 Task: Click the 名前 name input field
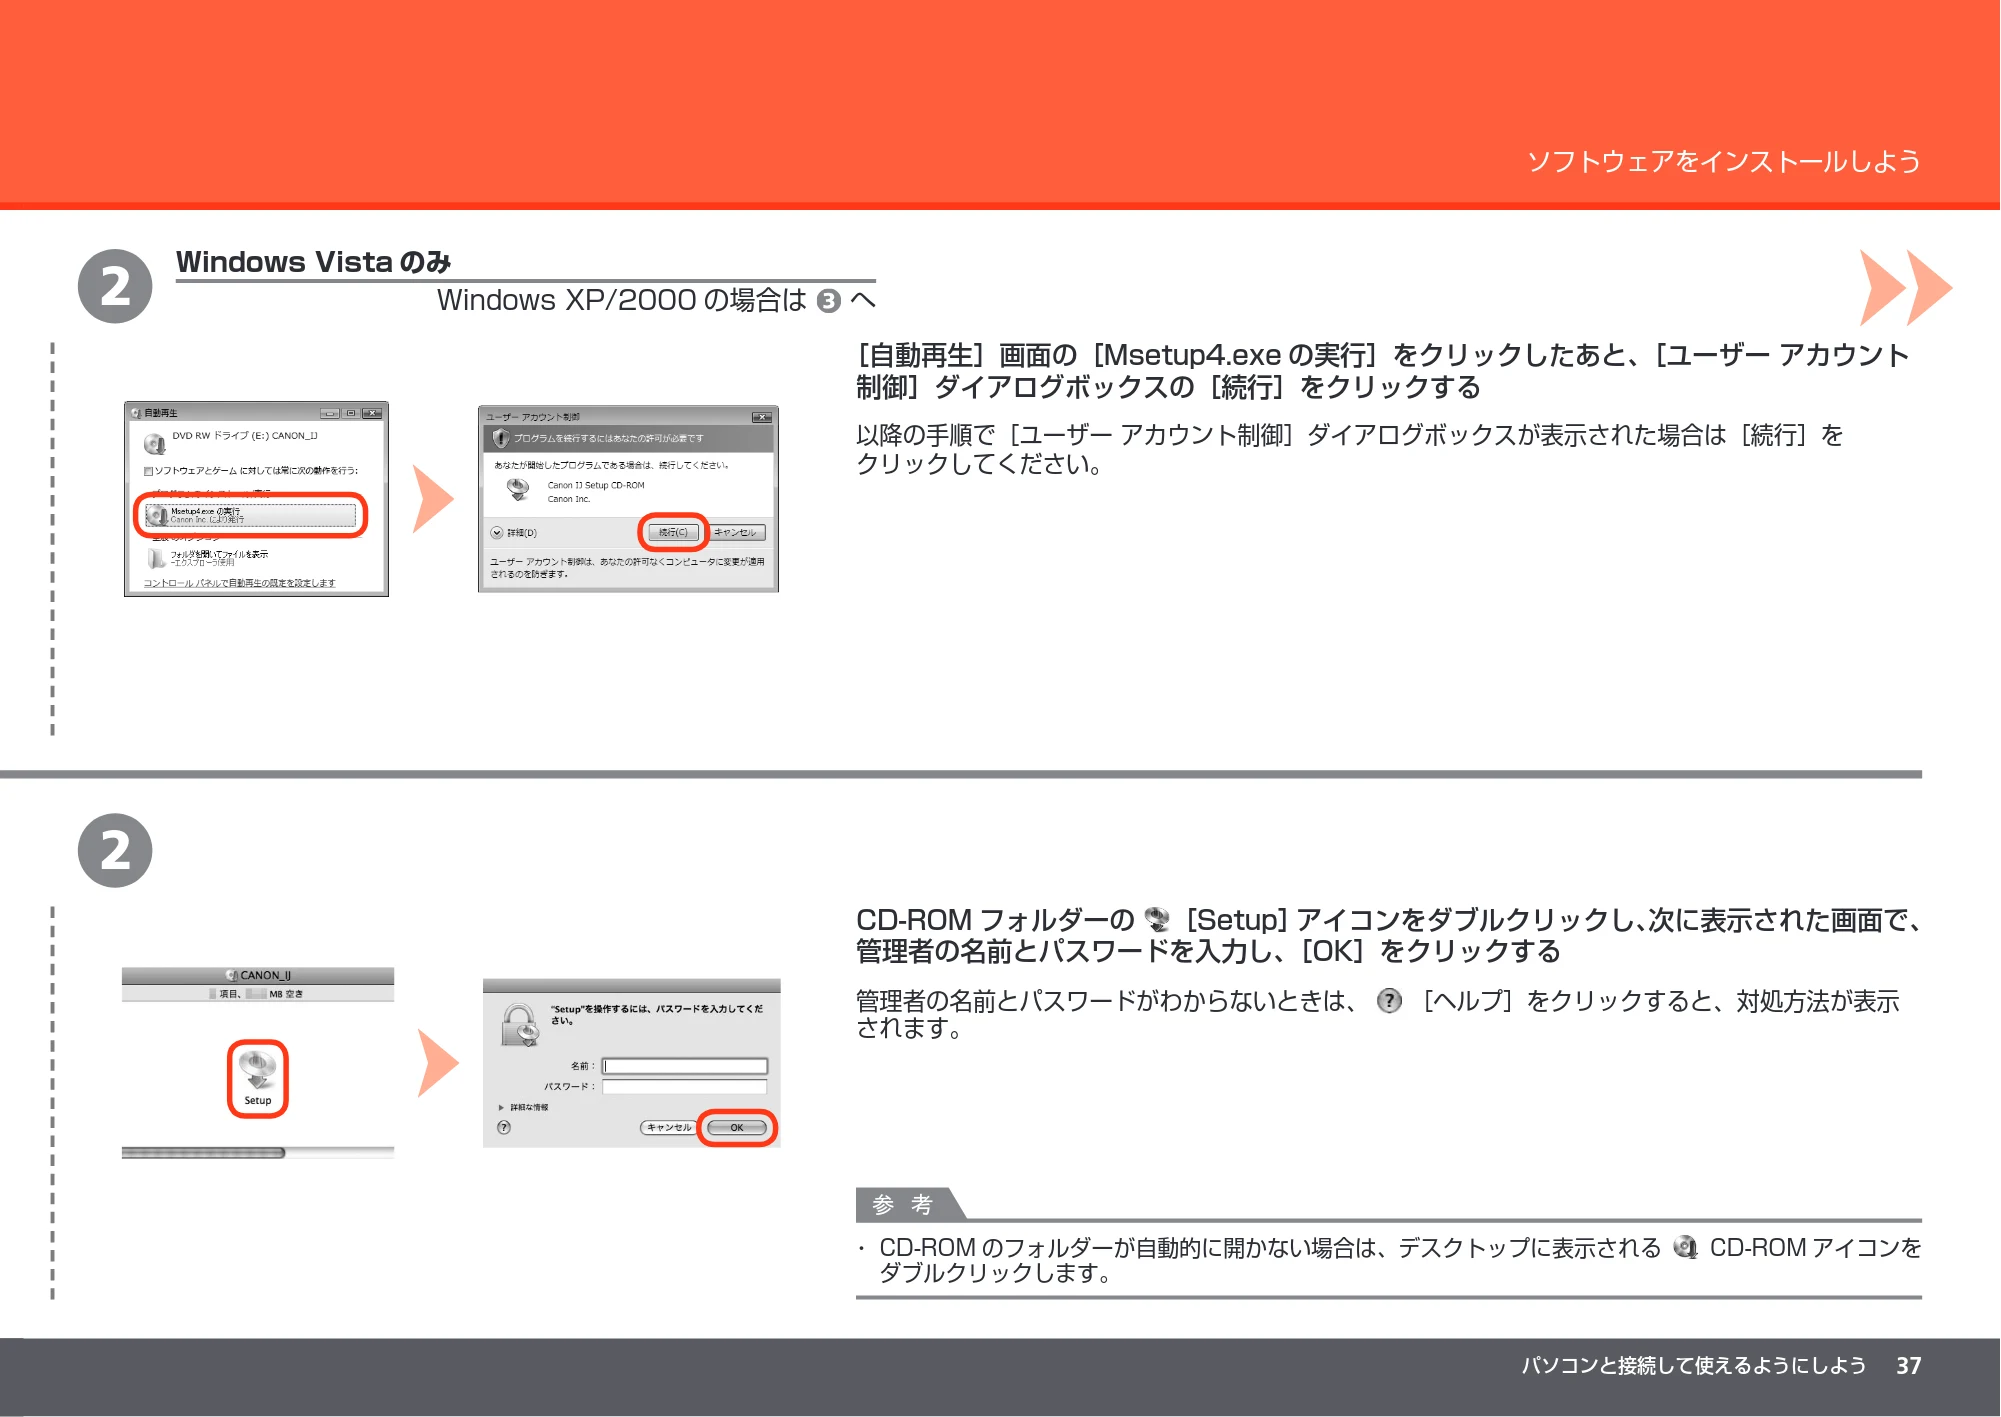point(685,1066)
